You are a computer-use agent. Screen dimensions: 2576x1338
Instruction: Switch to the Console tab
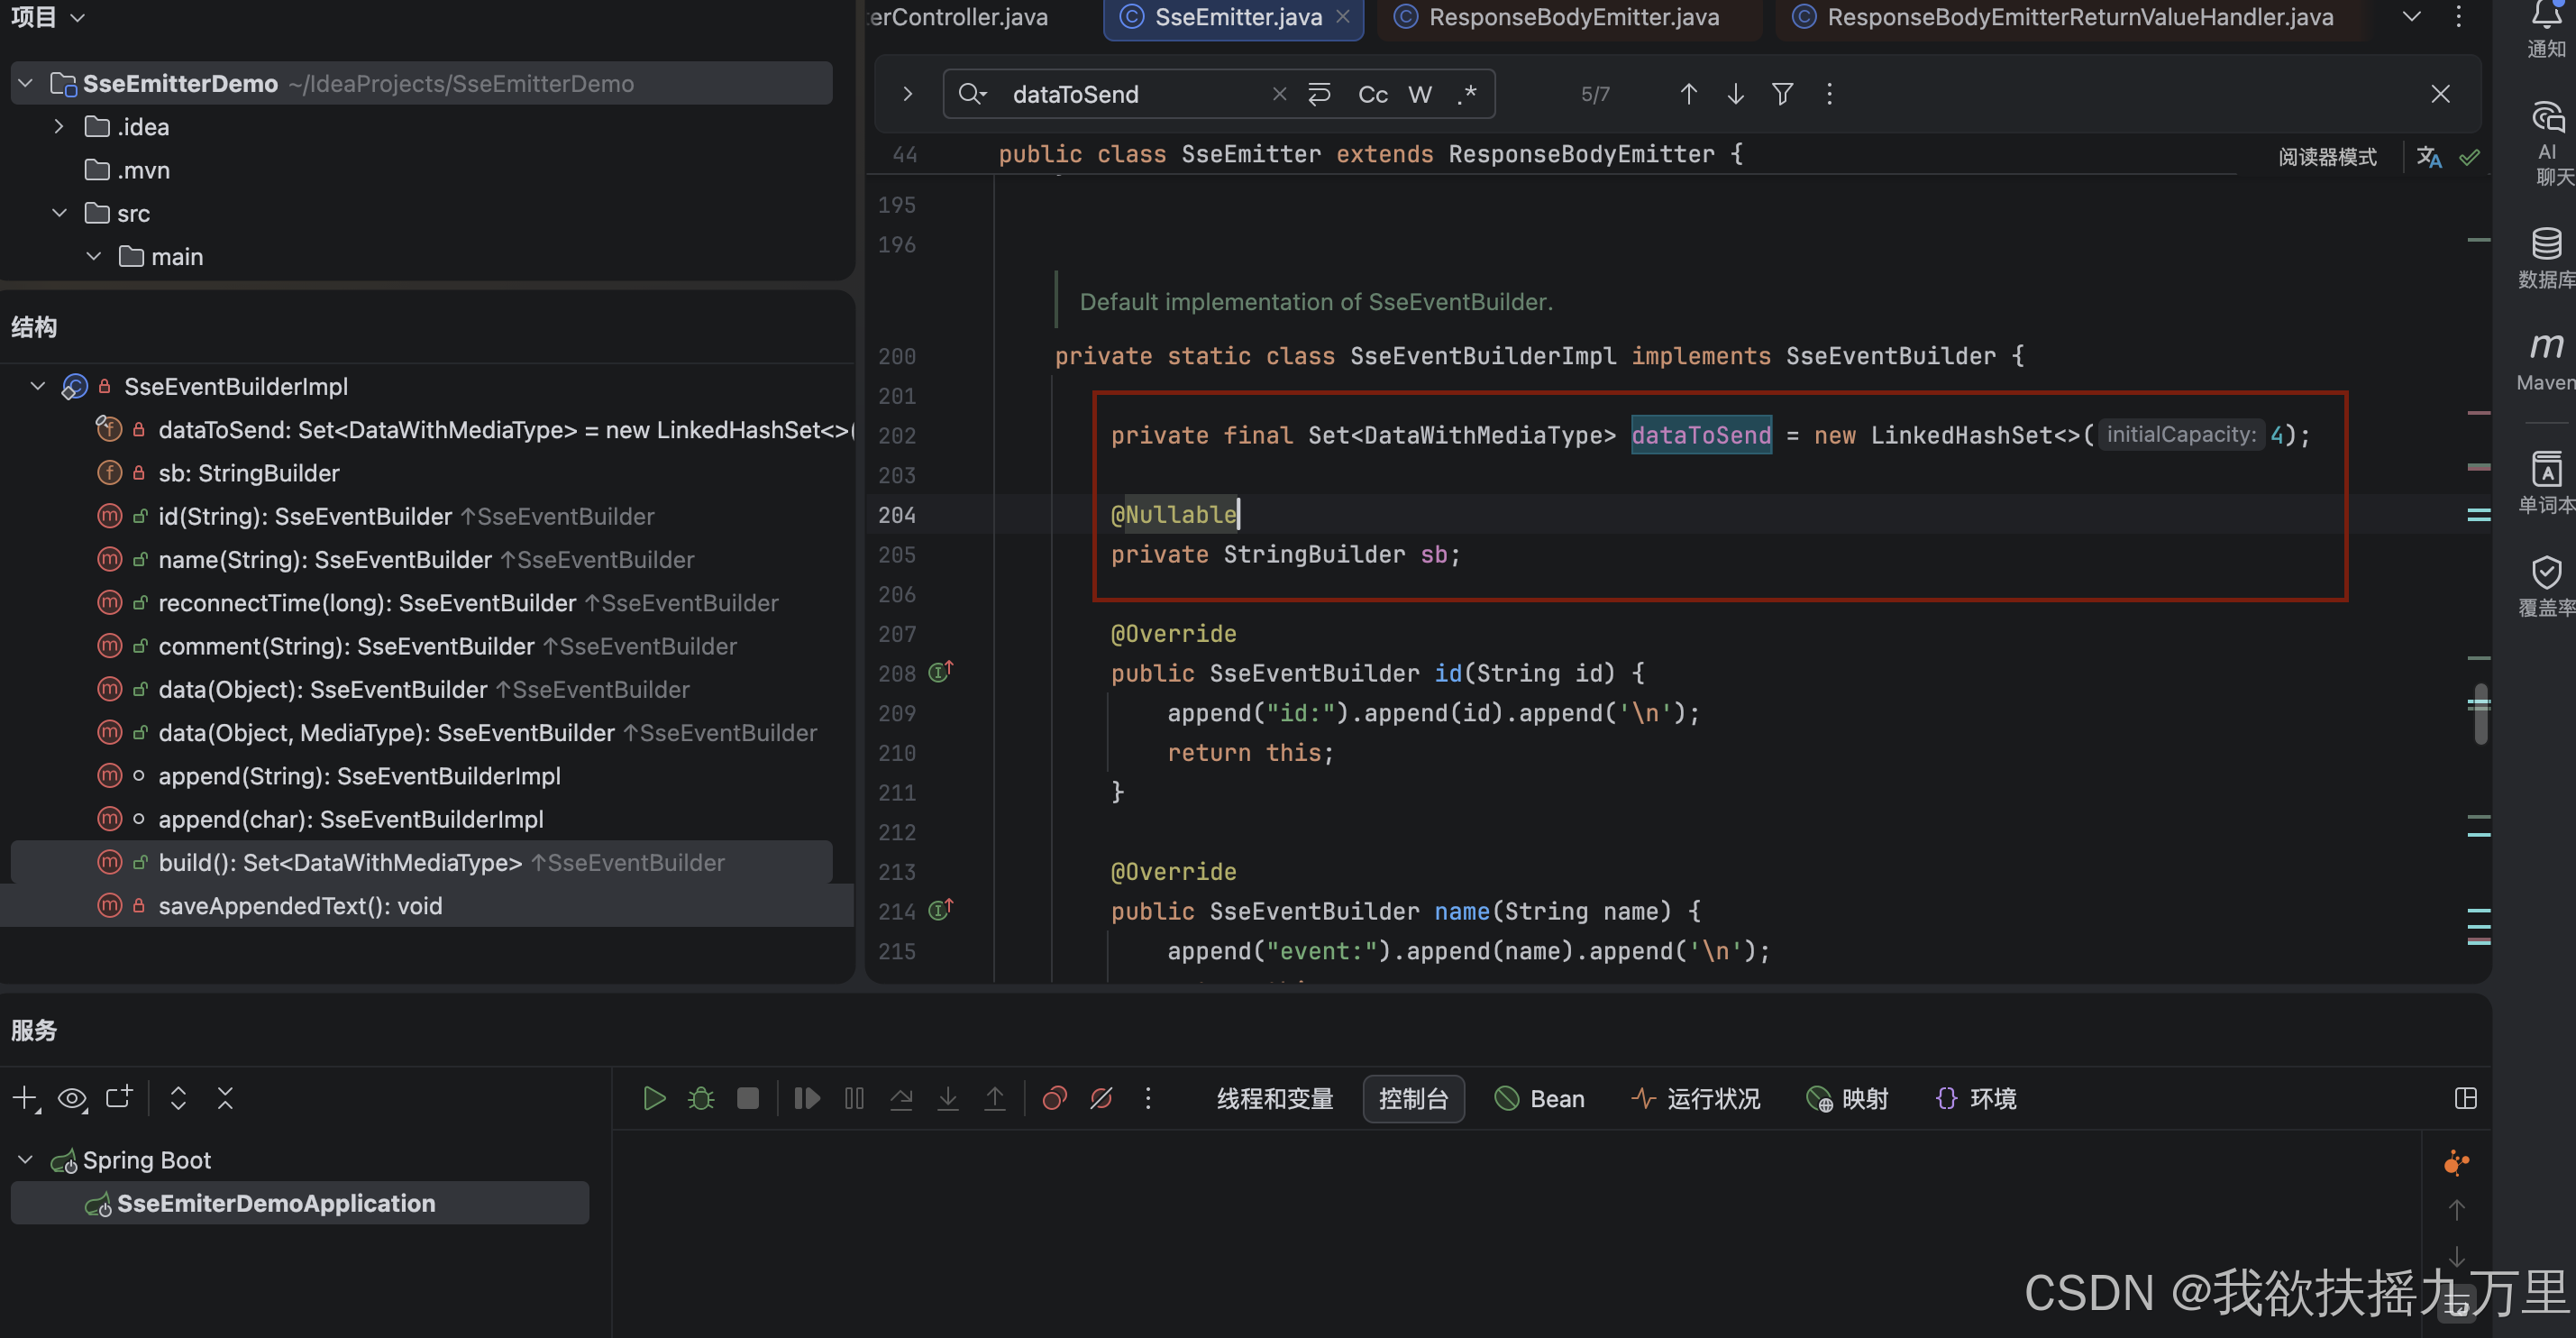click(1413, 1099)
